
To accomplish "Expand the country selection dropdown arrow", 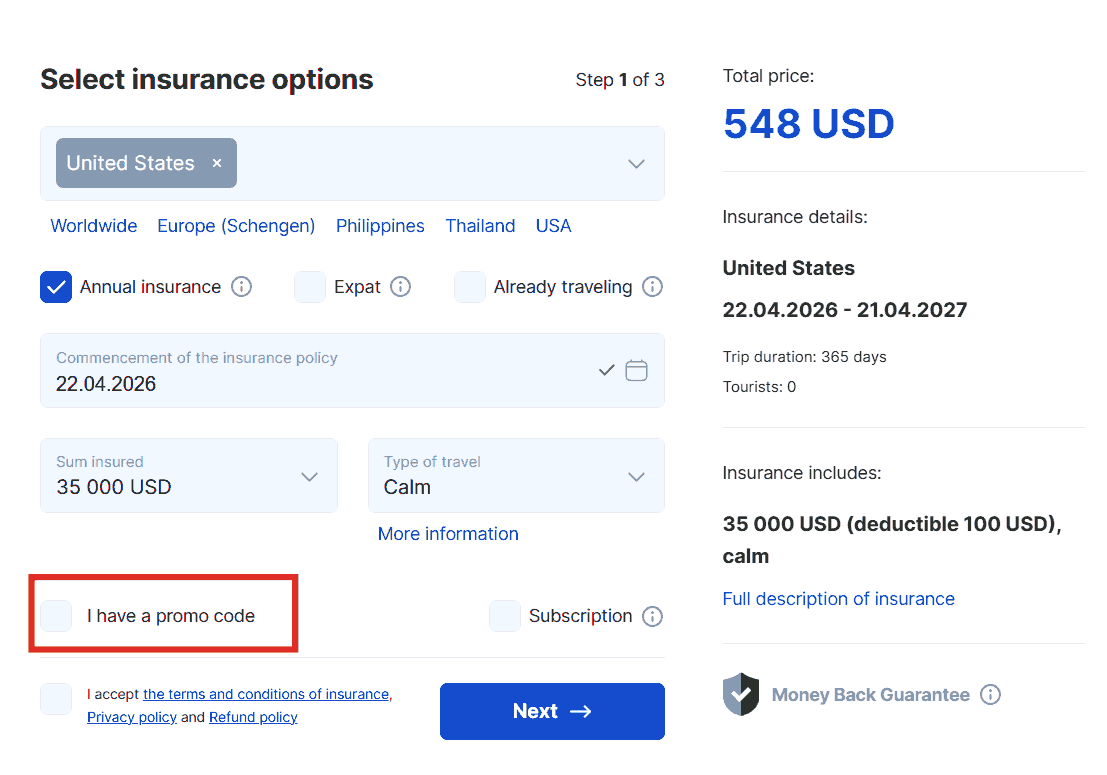I will click(x=636, y=164).
